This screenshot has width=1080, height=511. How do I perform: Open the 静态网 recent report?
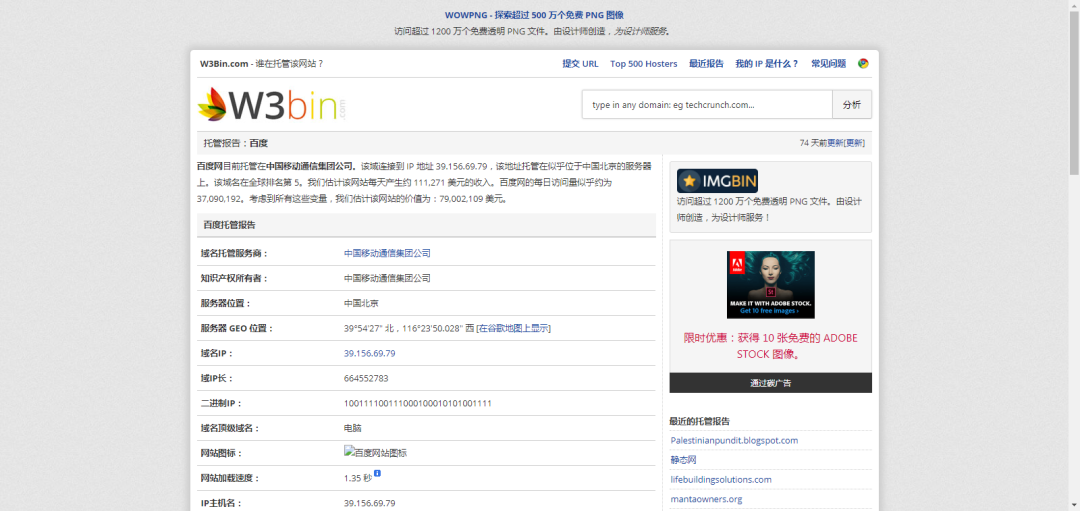683,460
